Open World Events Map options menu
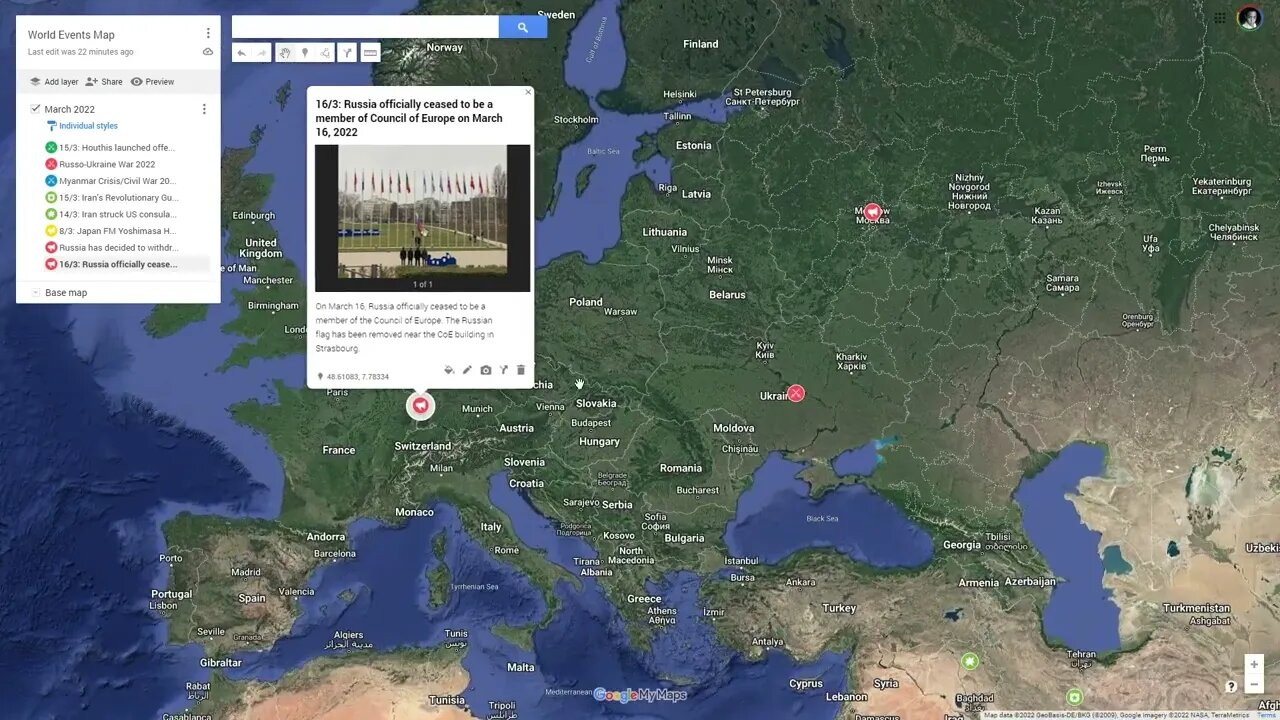 [208, 34]
